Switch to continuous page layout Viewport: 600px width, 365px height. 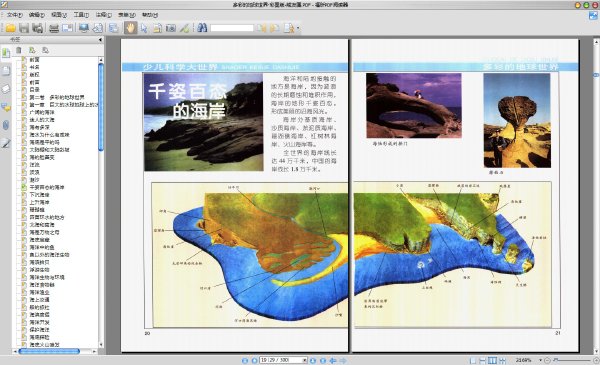tap(483, 360)
